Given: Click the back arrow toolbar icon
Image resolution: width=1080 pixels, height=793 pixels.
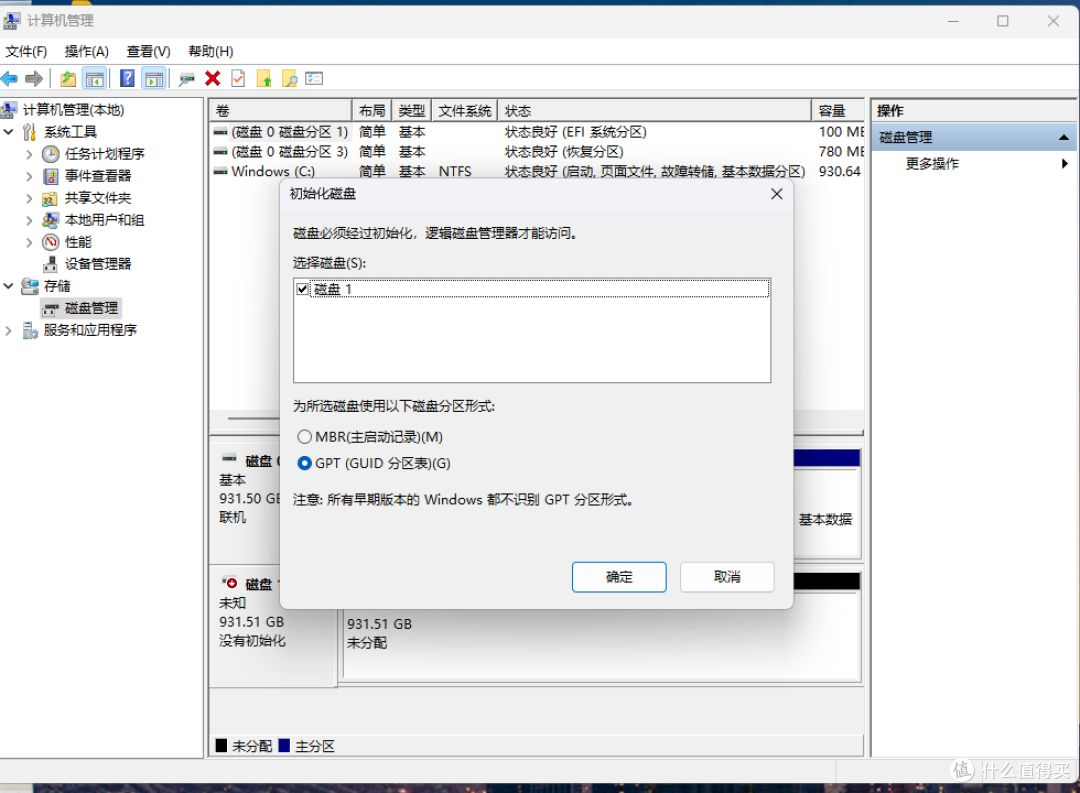Looking at the screenshot, I should (x=9, y=79).
